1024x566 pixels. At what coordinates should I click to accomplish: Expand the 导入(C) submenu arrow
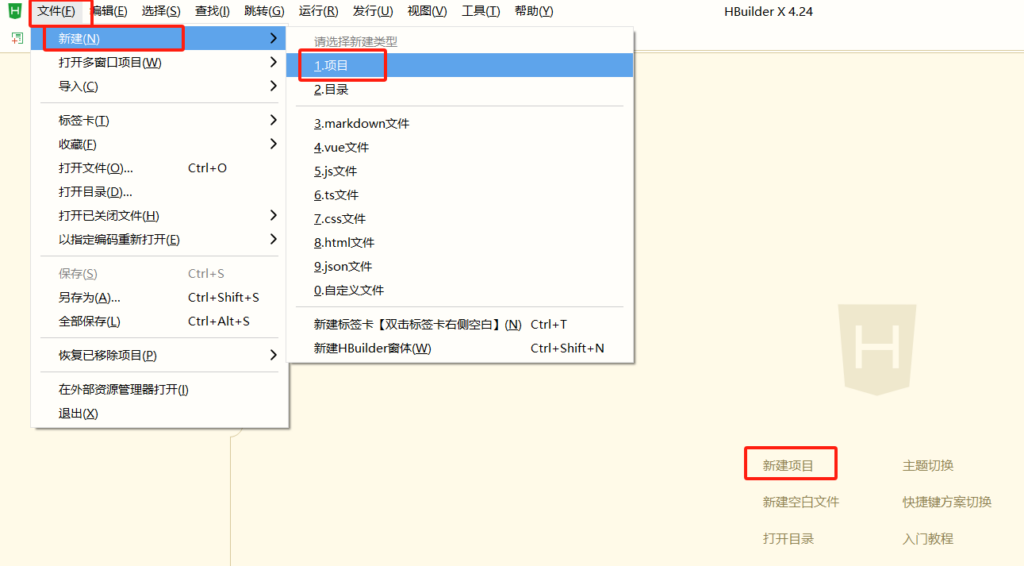[x=273, y=86]
